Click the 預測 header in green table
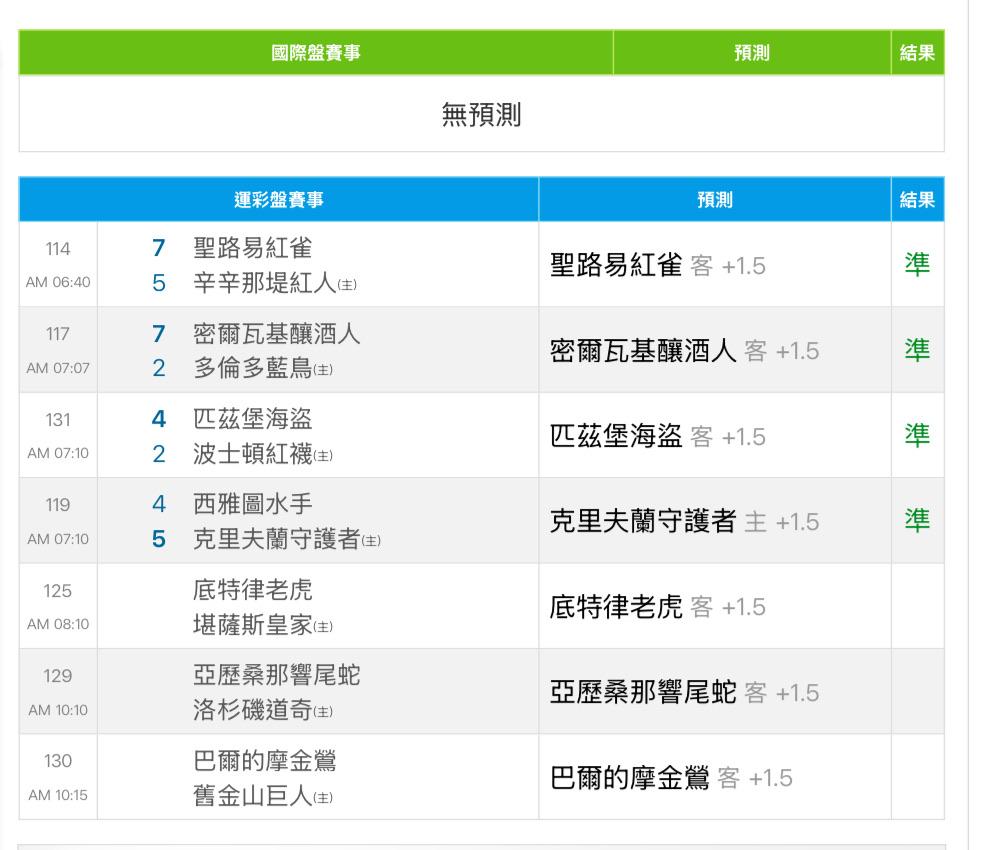 [x=751, y=53]
